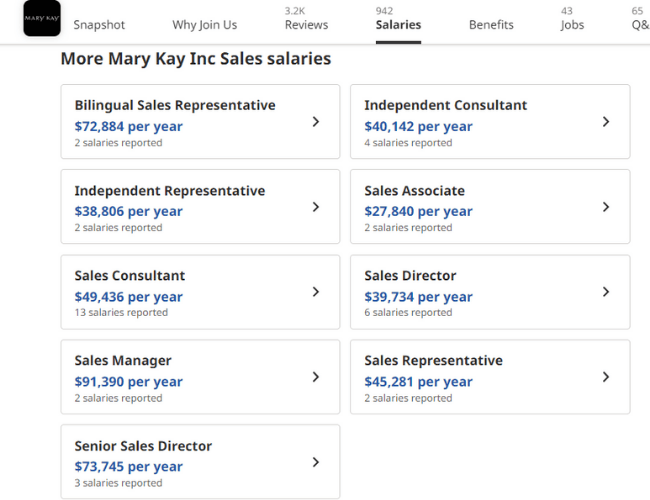Click the Mary Kay company logo
The height and width of the screenshot is (500, 650).
tap(42, 18)
